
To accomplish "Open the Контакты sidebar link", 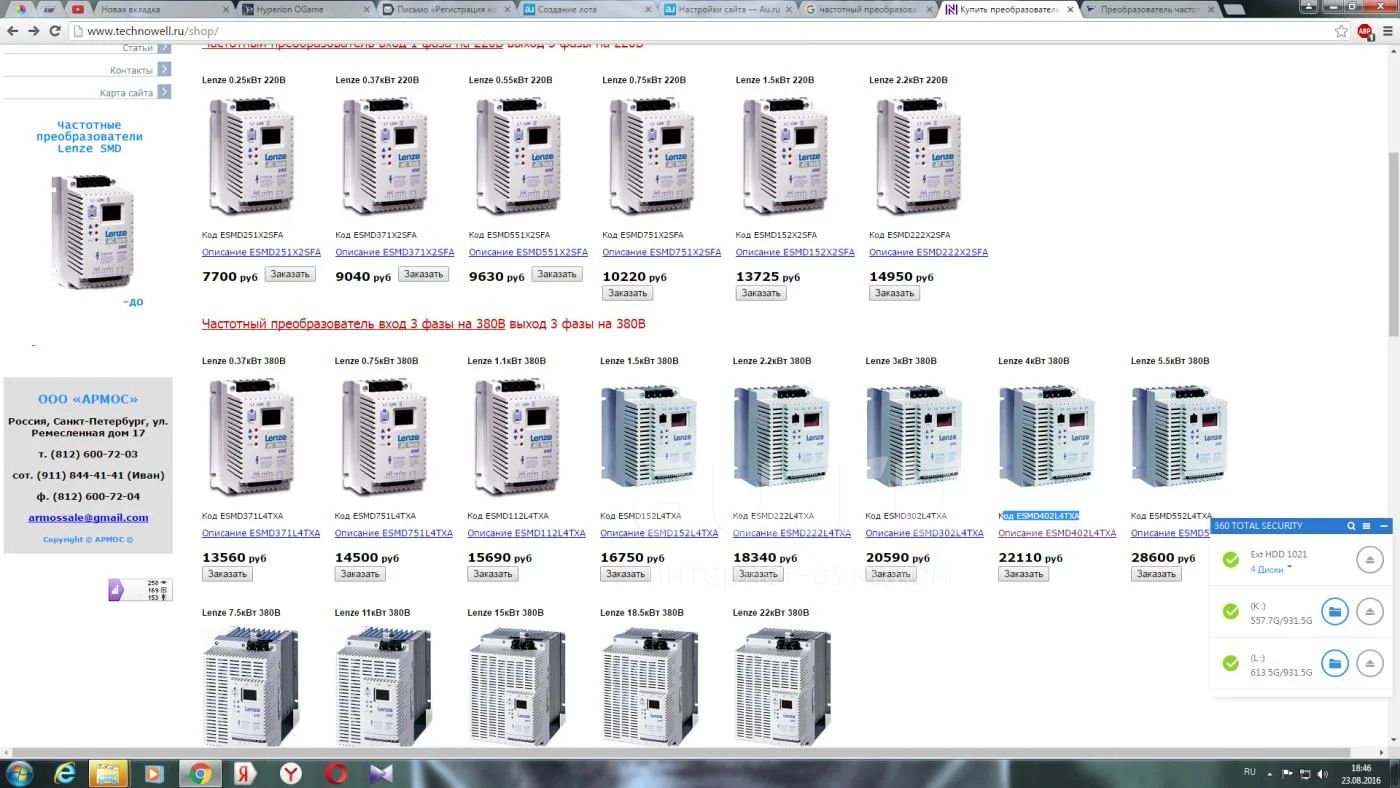I will tap(131, 71).
